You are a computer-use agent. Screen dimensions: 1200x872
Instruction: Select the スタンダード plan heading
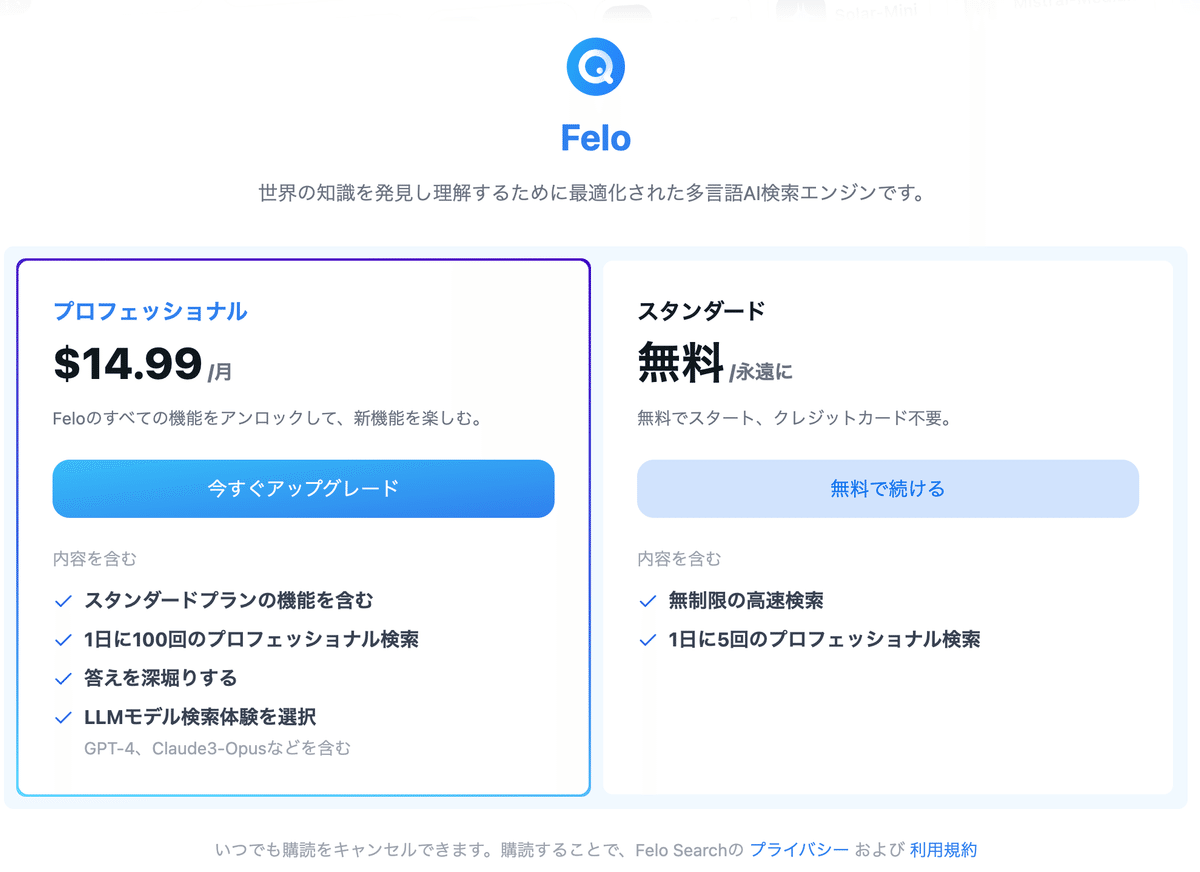coord(702,311)
